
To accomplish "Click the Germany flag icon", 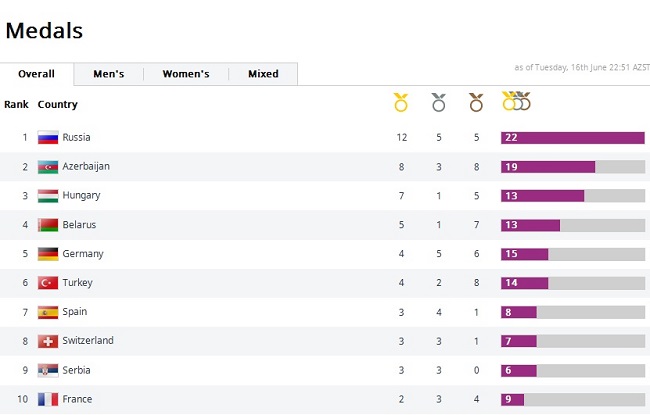I will click(x=48, y=254).
